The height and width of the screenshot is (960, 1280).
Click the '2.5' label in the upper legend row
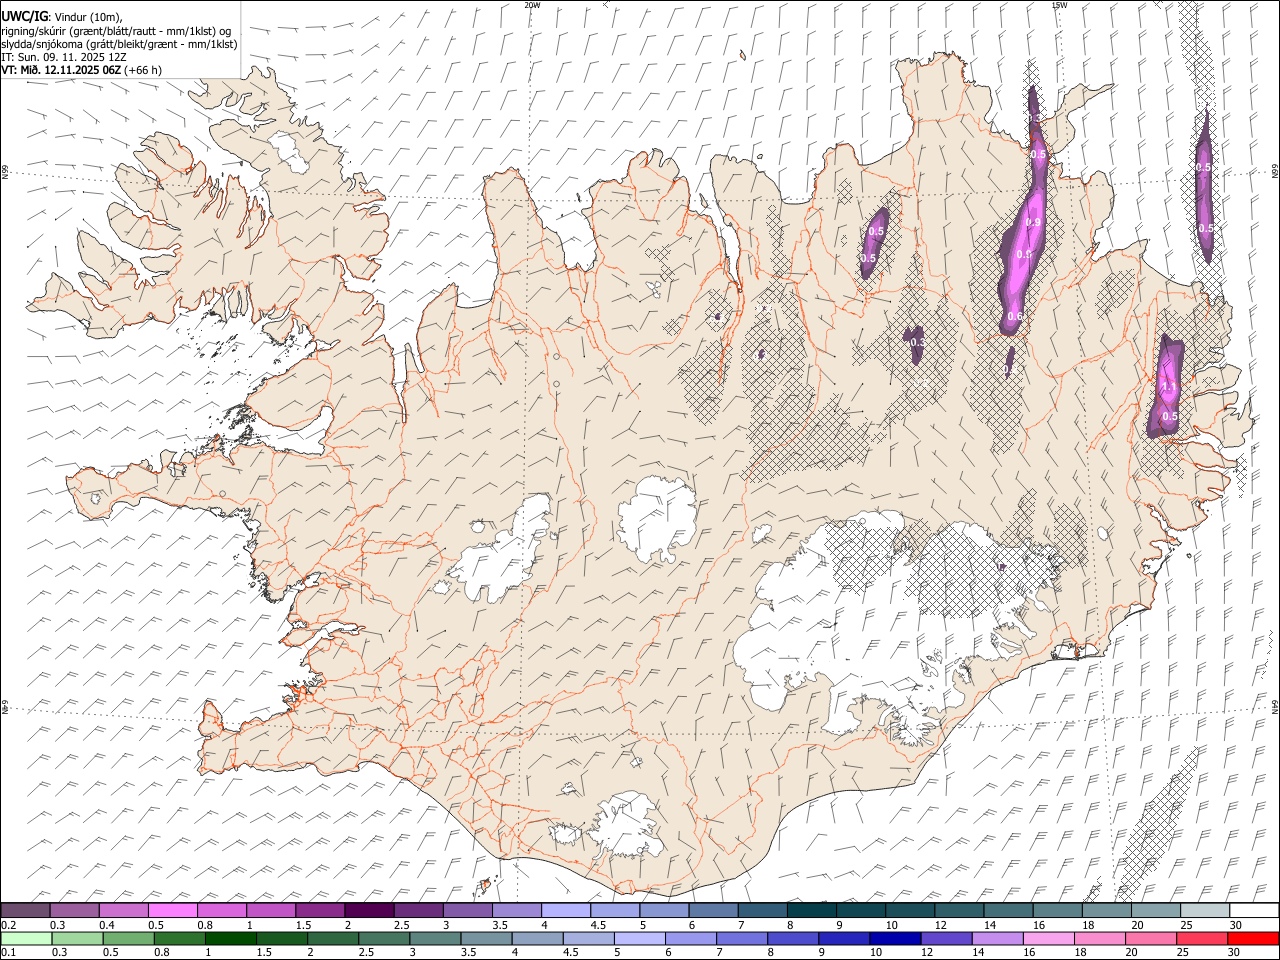click(x=401, y=925)
